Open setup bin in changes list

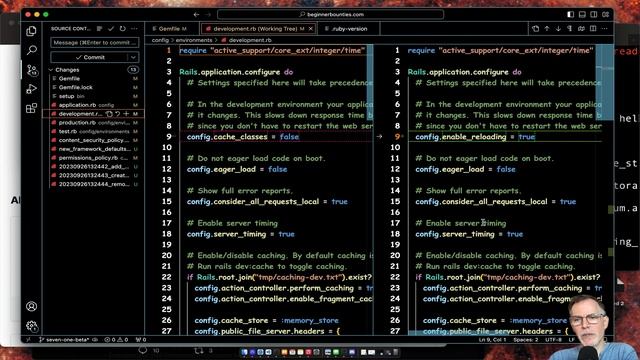93,96
